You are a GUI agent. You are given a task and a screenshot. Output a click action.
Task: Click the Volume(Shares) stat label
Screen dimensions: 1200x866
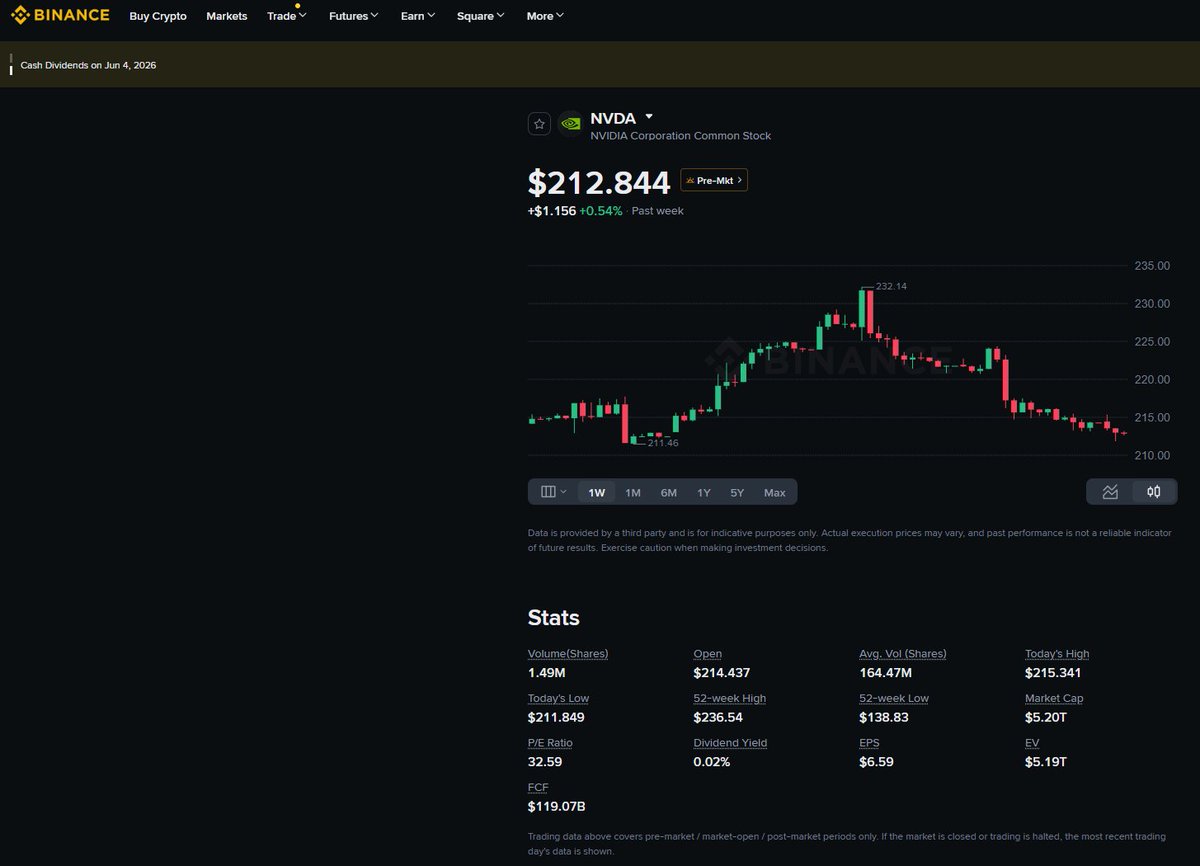(x=568, y=654)
